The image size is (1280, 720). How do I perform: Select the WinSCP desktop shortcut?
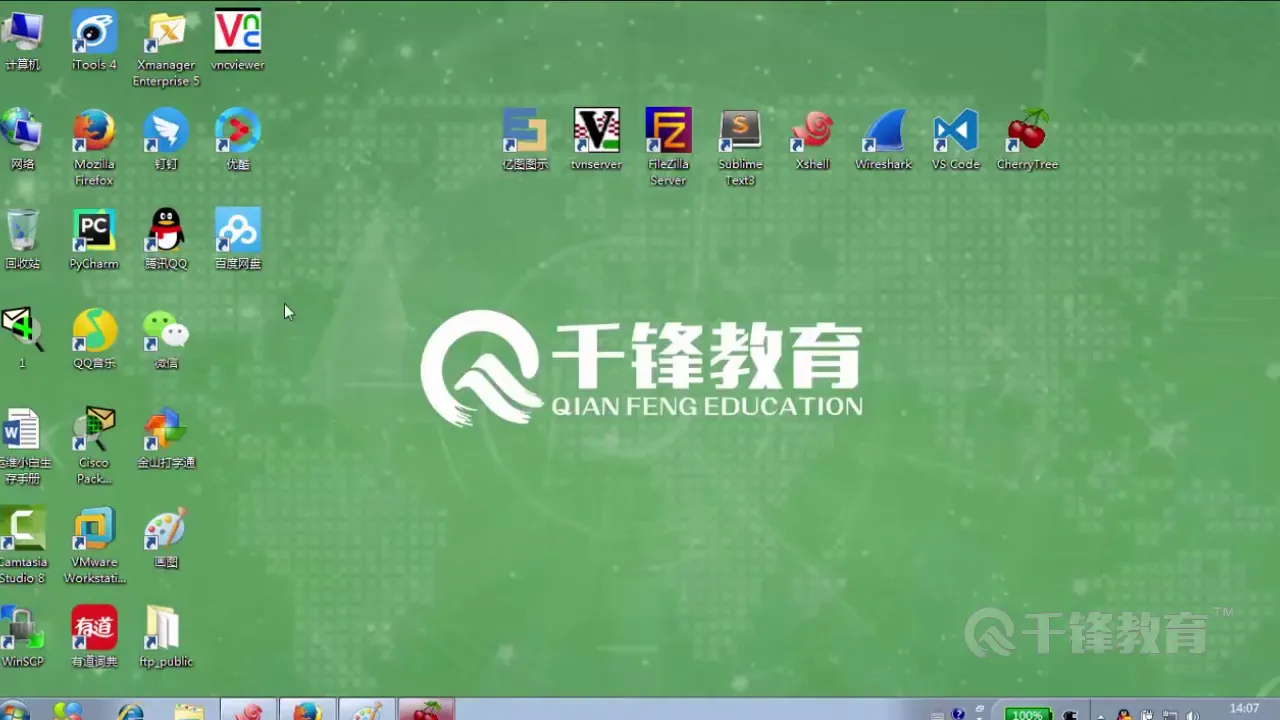pos(22,636)
